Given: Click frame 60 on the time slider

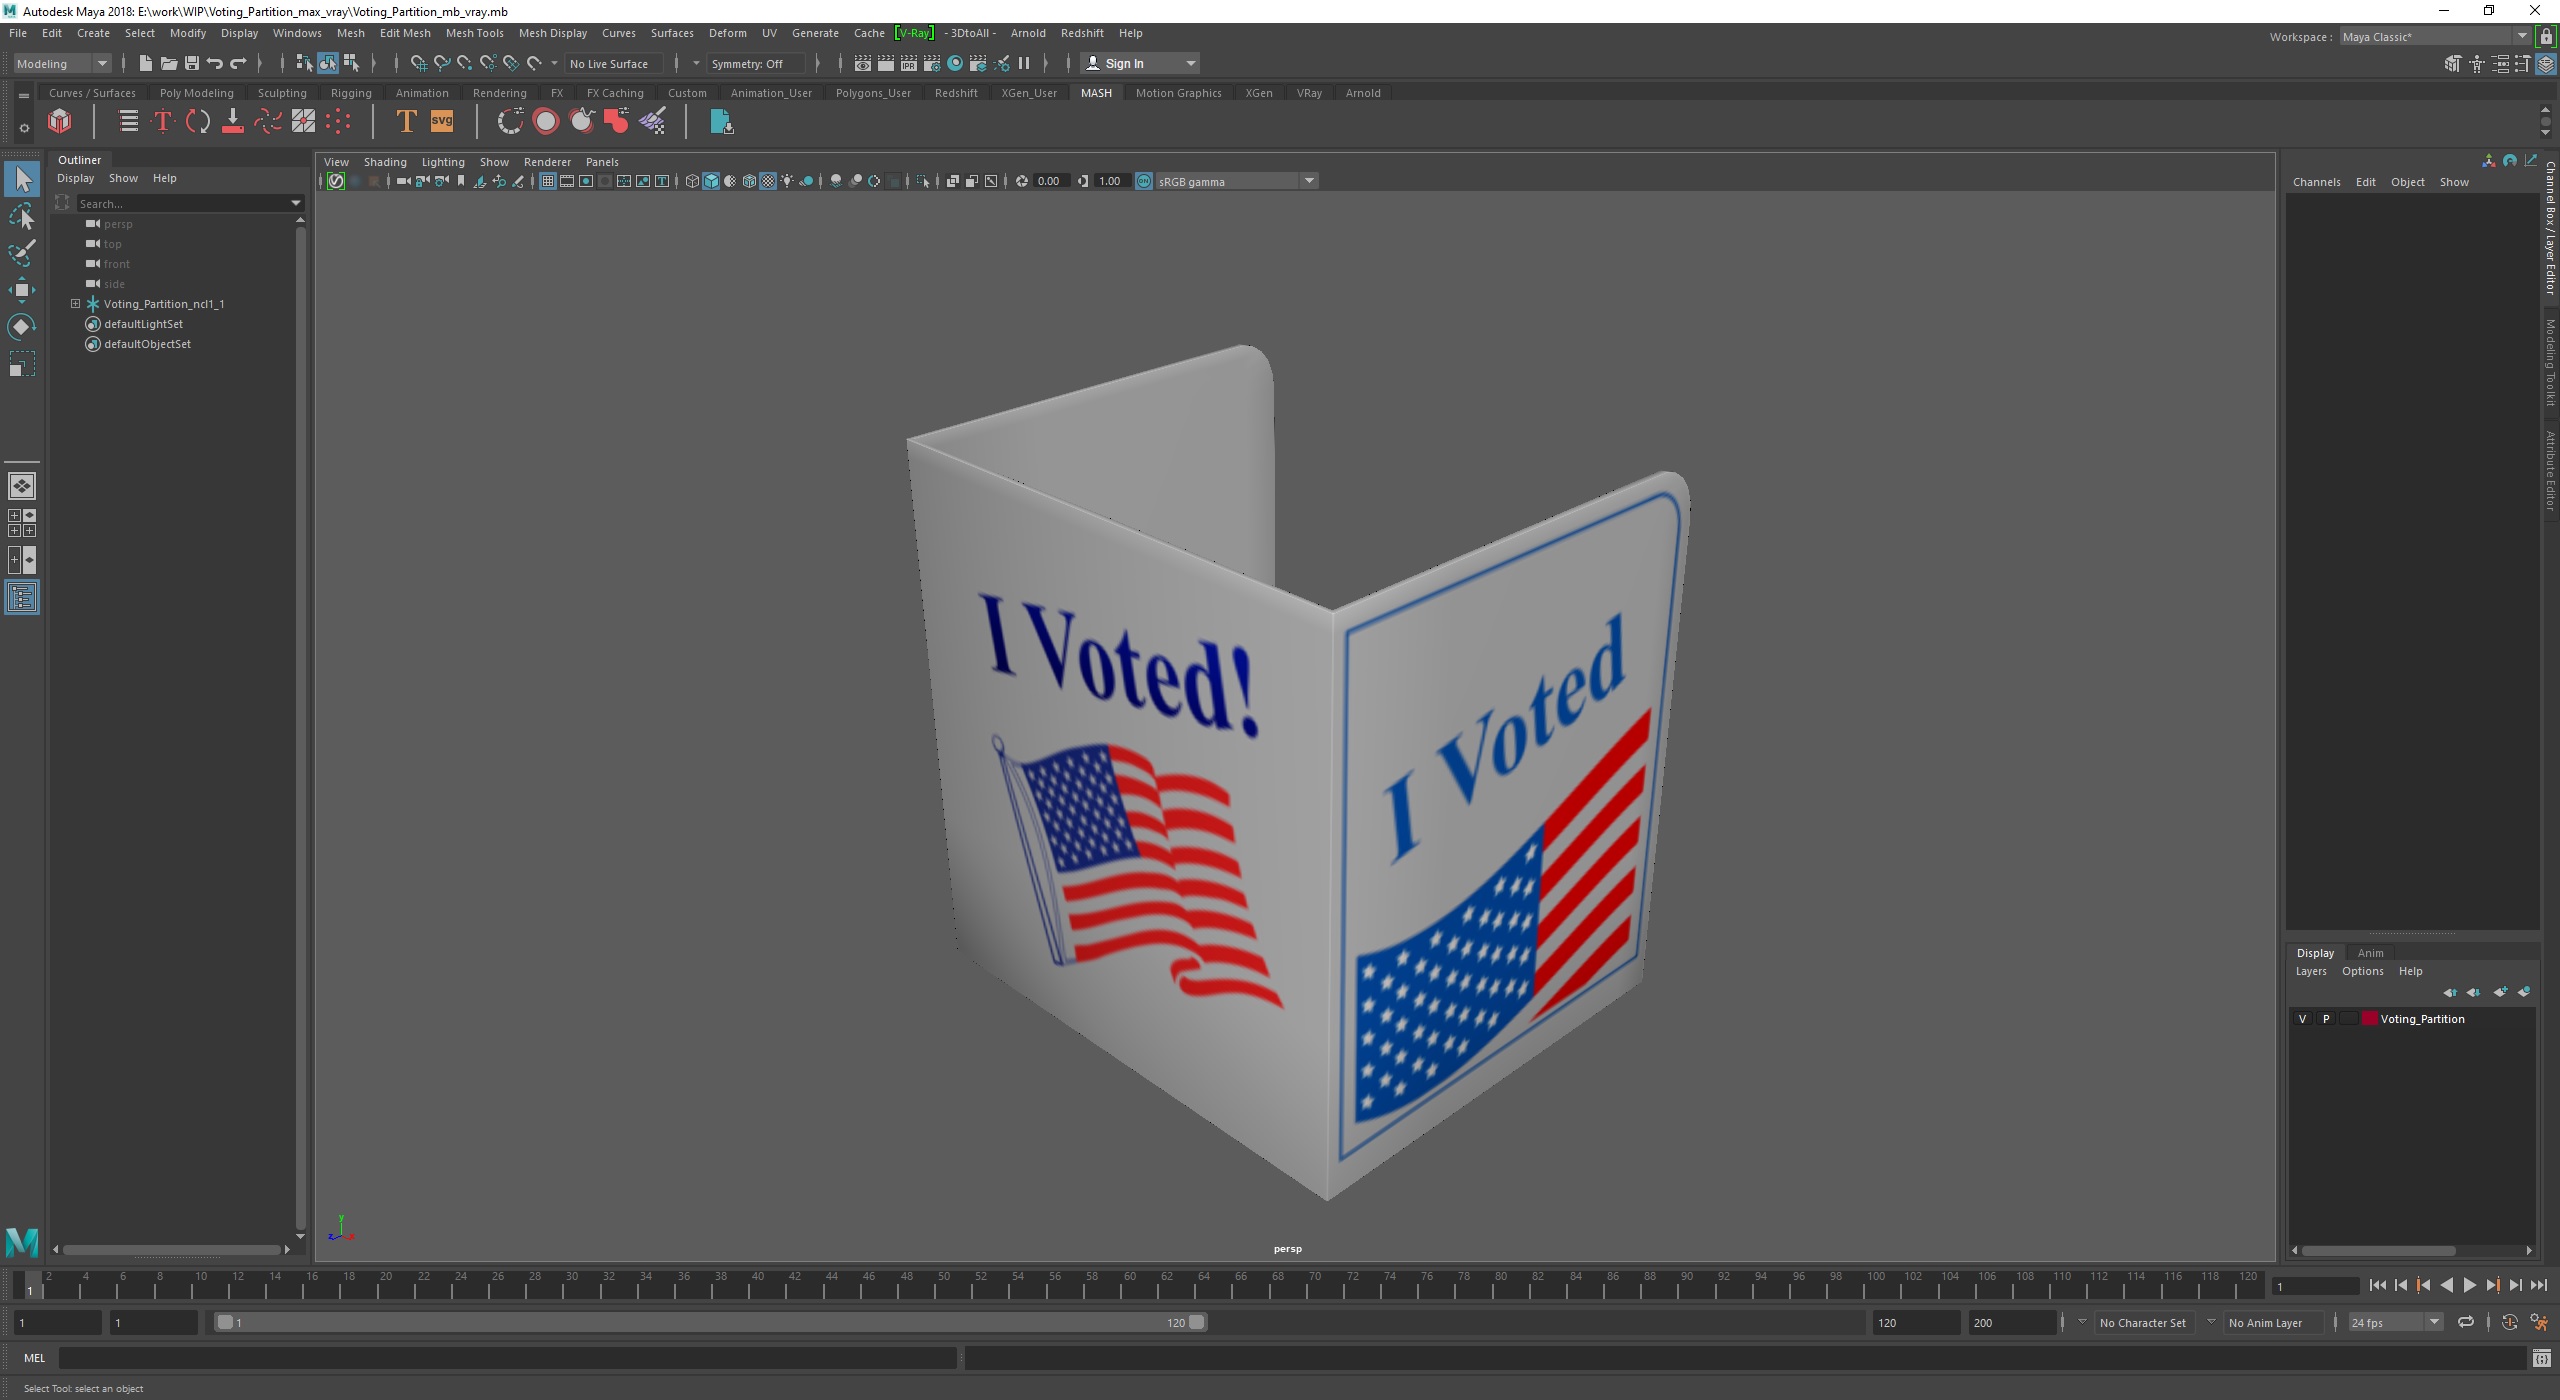Looking at the screenshot, I should (1129, 1283).
